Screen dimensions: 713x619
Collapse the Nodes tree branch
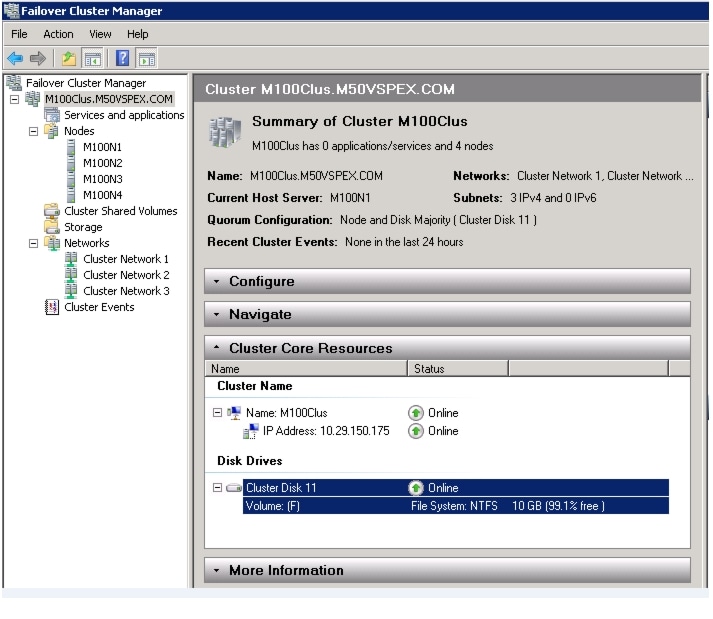click(33, 131)
